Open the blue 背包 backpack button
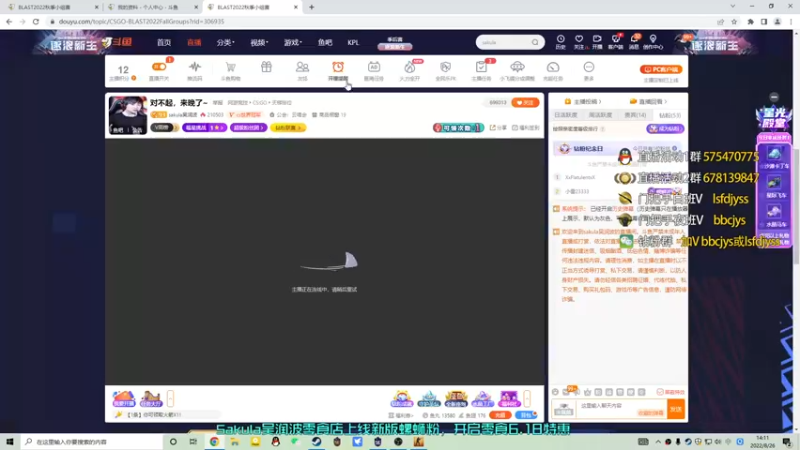 tap(526, 415)
